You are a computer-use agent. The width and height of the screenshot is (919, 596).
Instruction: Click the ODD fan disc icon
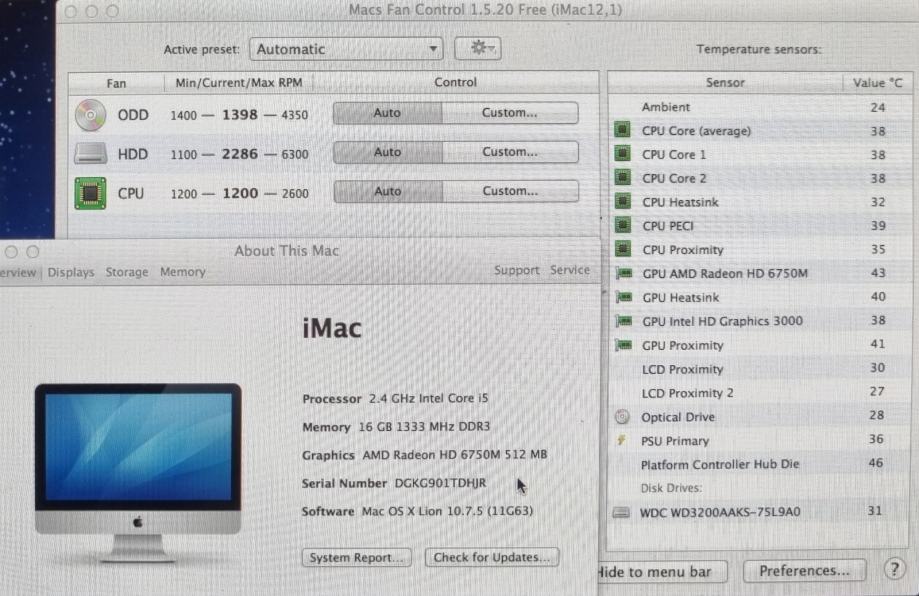[x=90, y=114]
